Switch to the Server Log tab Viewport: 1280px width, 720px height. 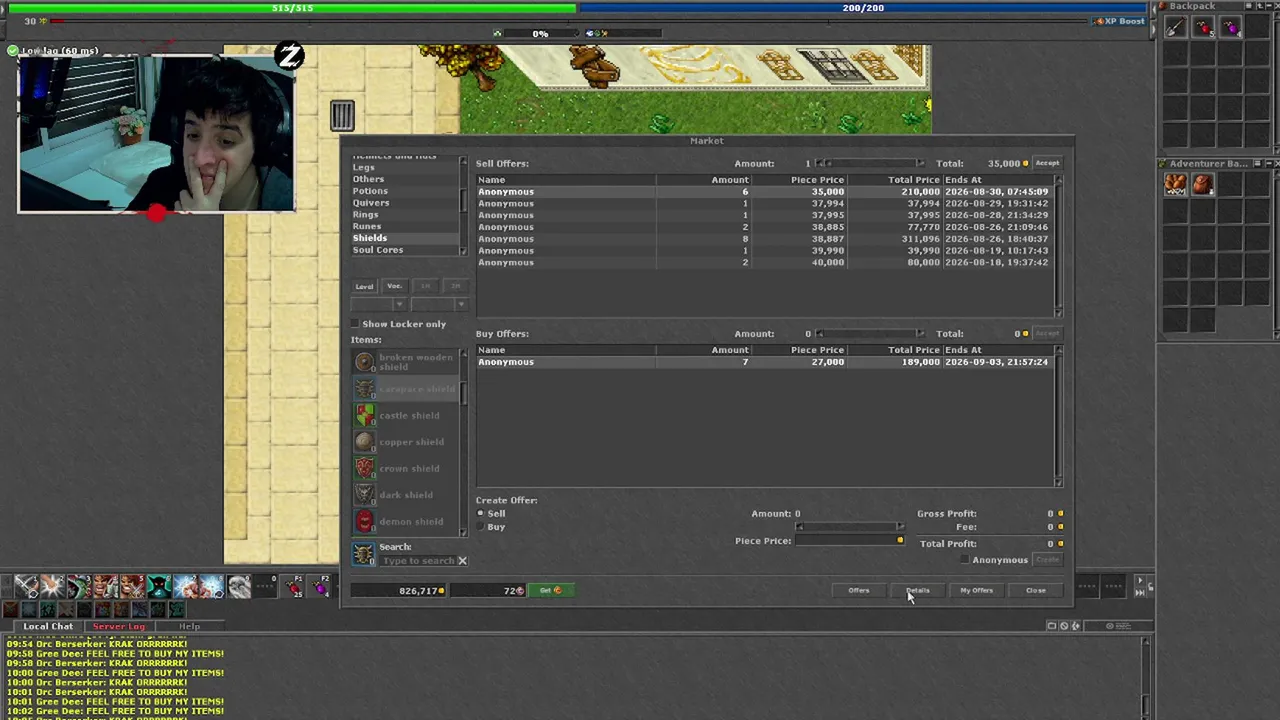tap(118, 627)
